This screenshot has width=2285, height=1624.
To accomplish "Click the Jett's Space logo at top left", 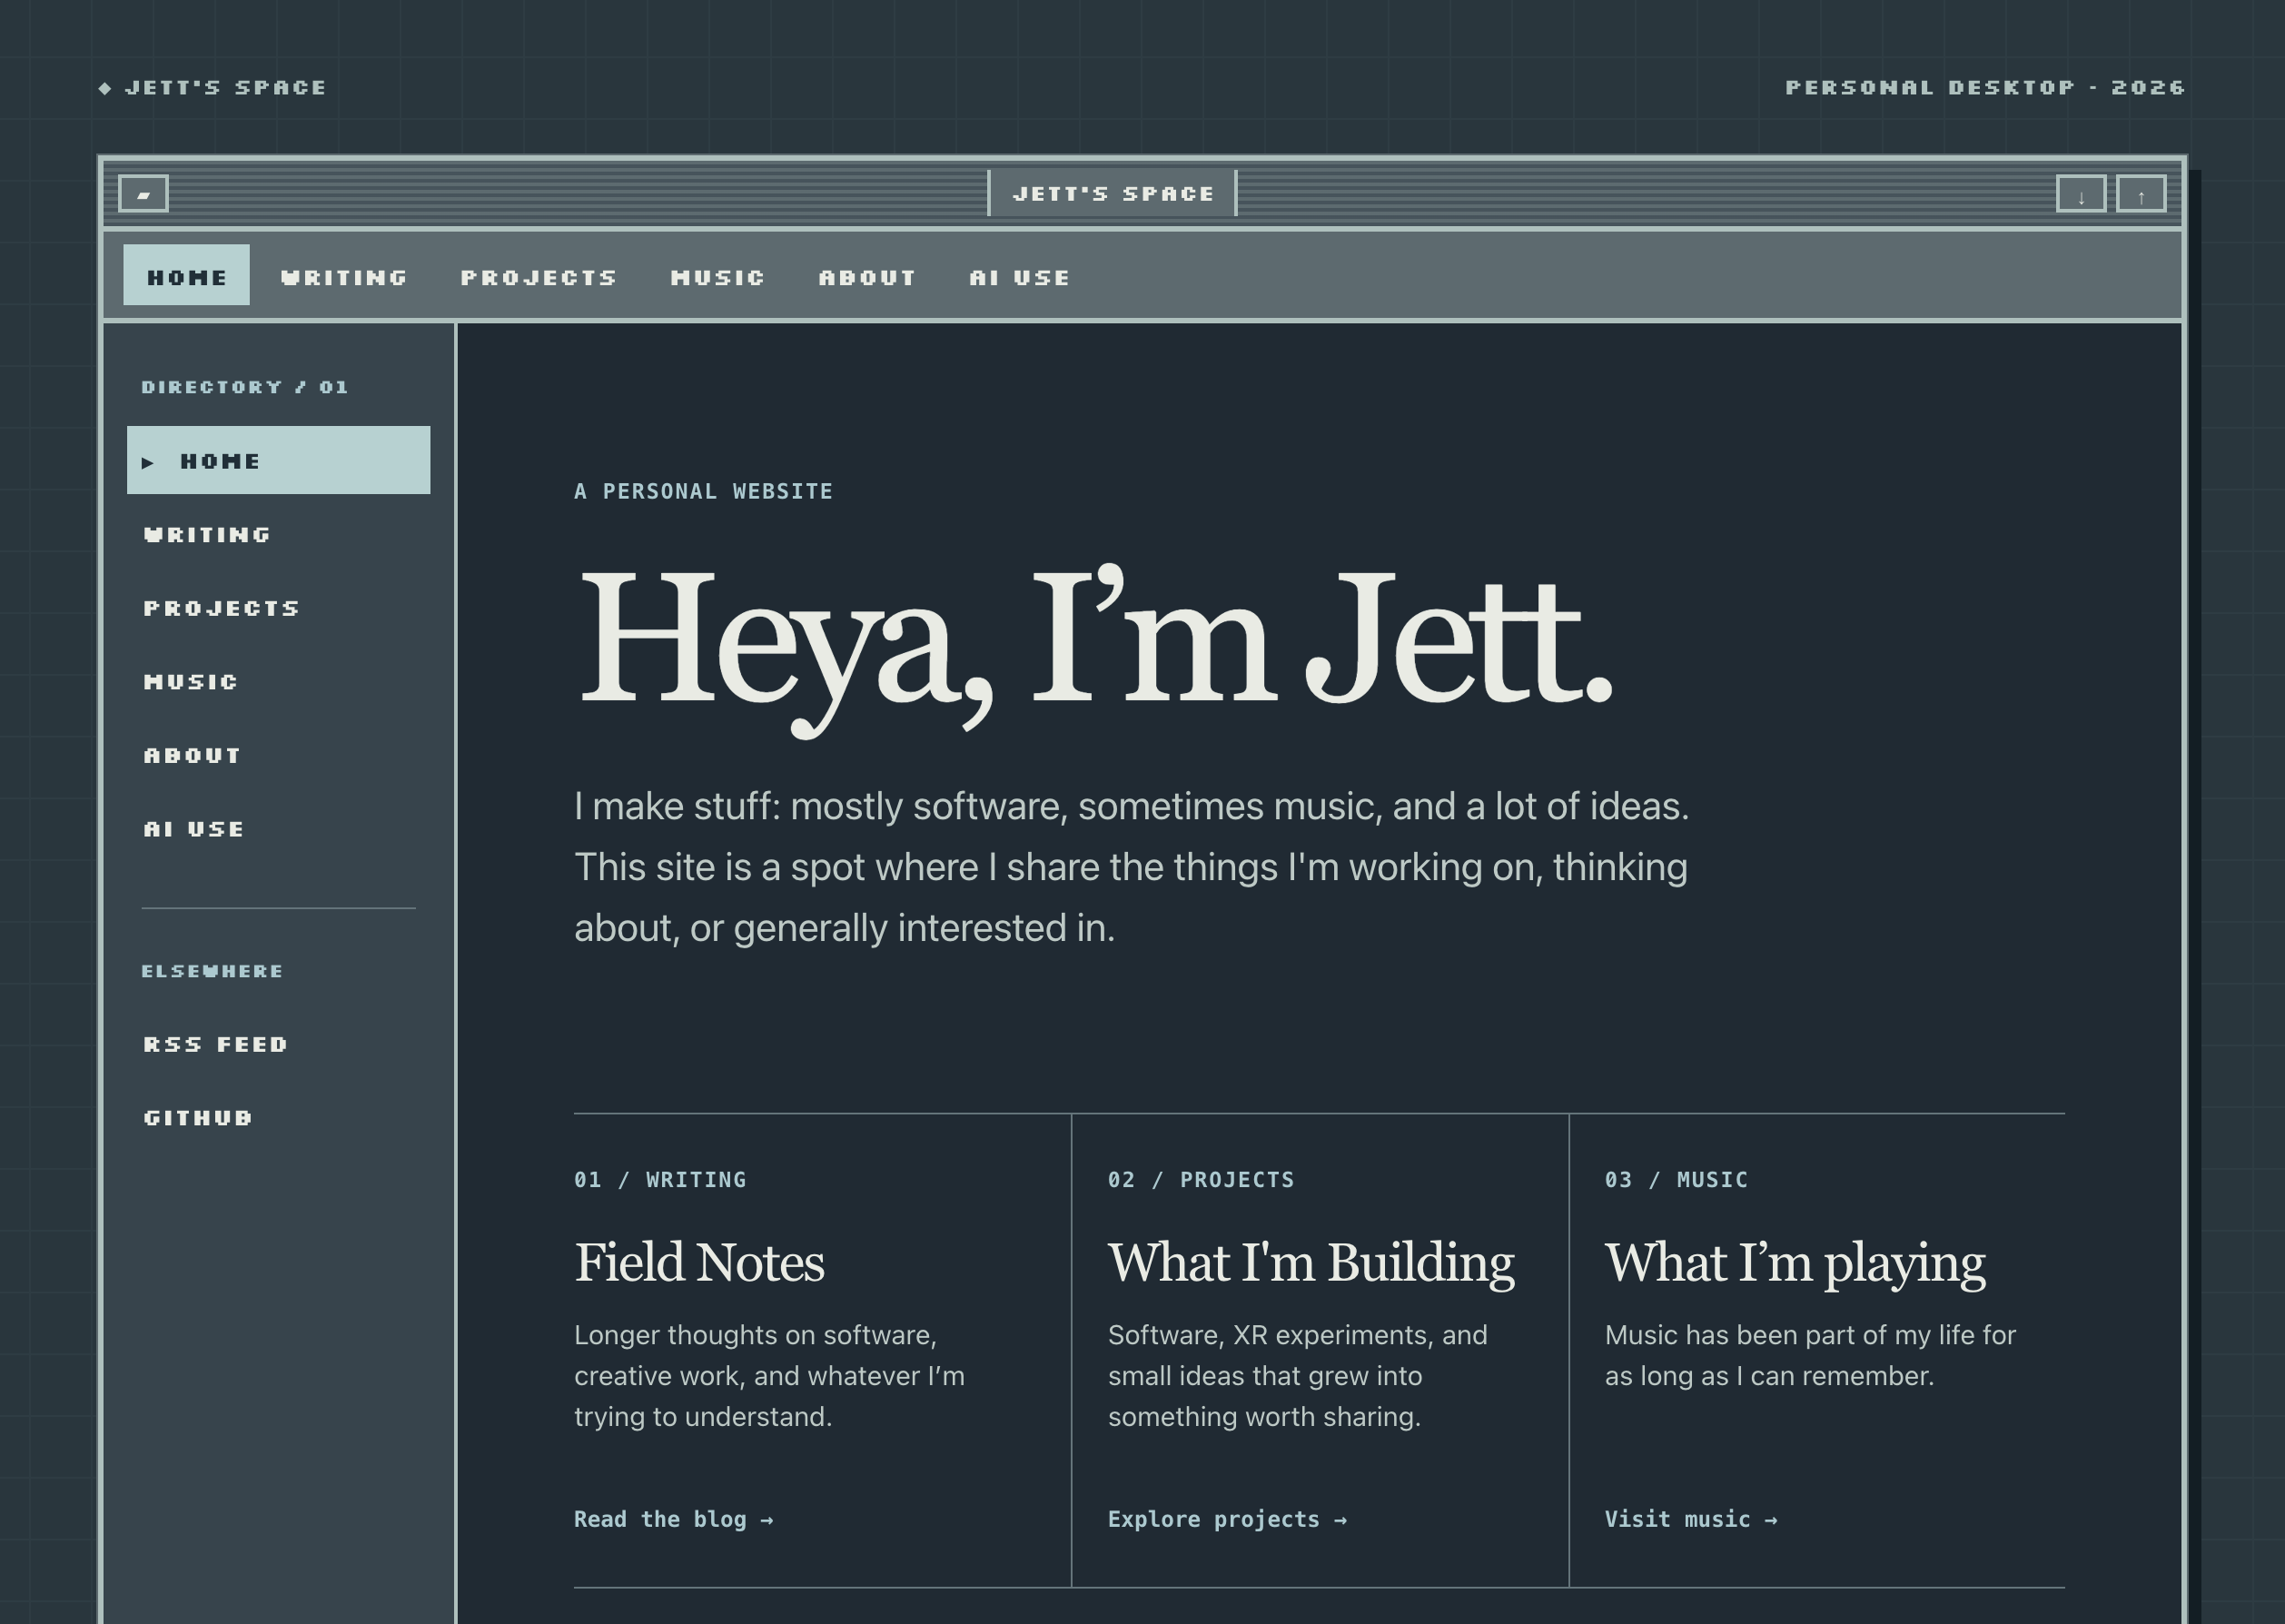I will [213, 88].
